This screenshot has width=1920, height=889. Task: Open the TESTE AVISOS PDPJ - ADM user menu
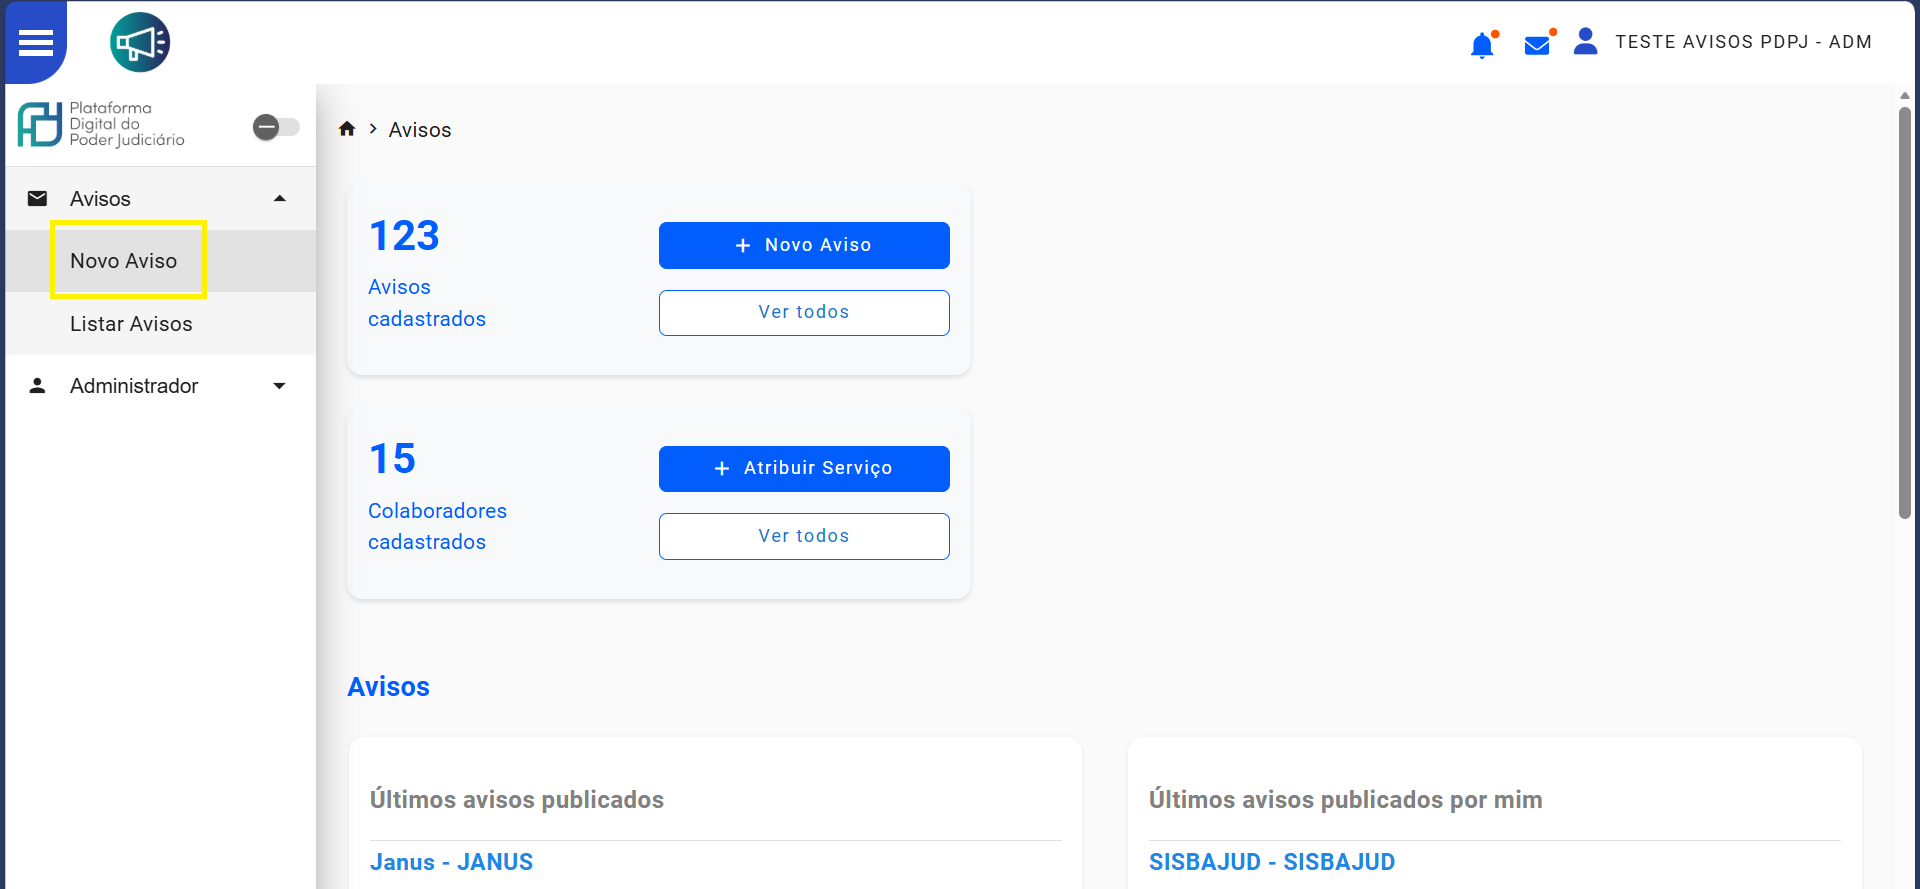tap(1743, 42)
